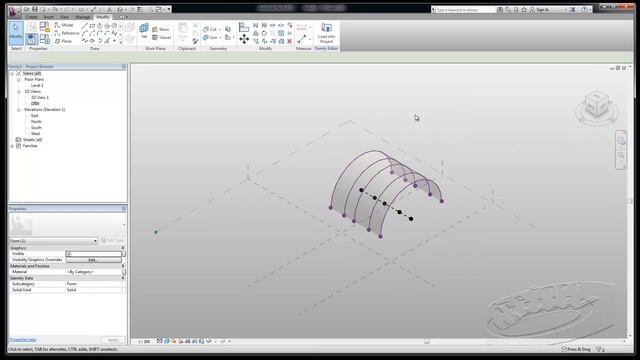Click the zoom tool on navigation bar
The image size is (640, 360).
coord(621,155)
